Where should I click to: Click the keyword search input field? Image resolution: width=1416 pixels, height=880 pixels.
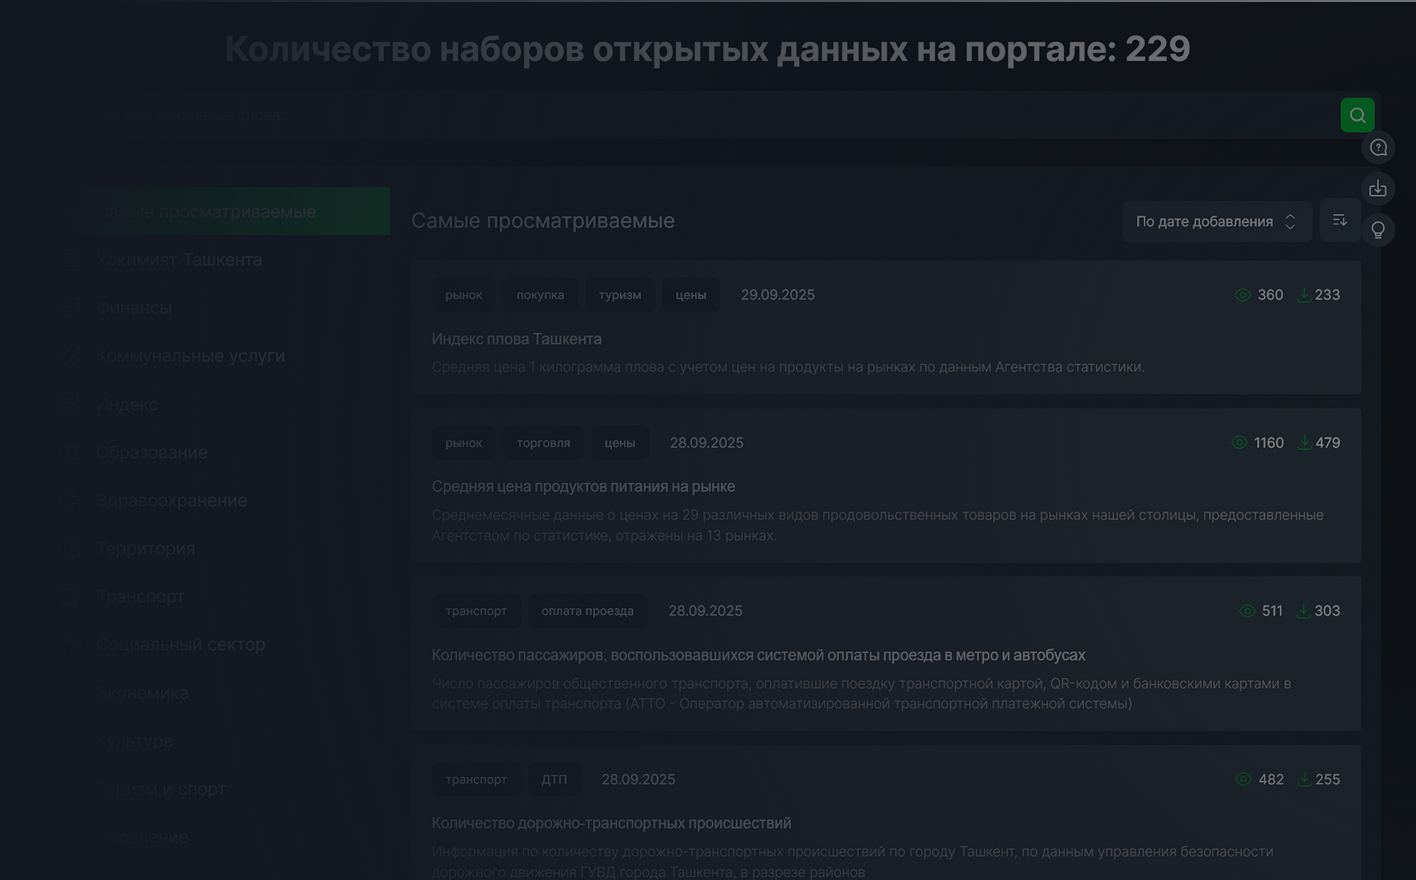(710, 115)
